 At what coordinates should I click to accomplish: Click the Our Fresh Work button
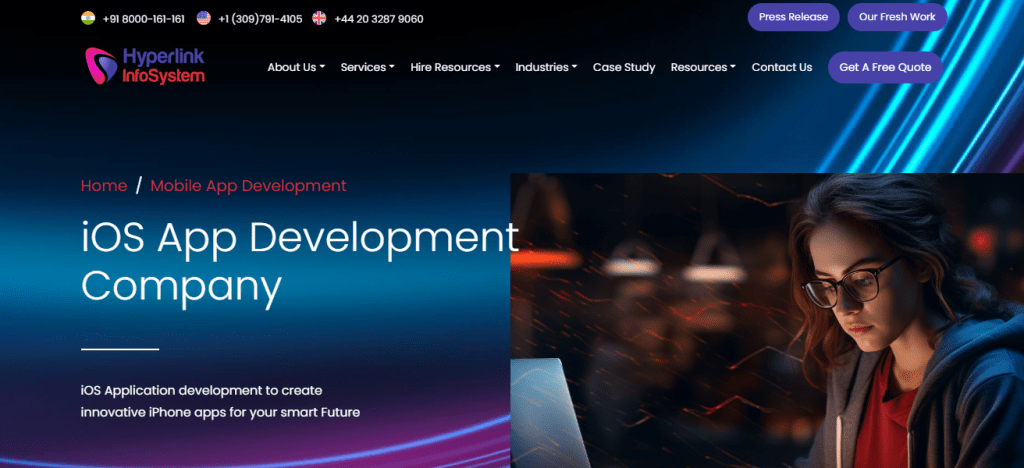click(x=897, y=17)
